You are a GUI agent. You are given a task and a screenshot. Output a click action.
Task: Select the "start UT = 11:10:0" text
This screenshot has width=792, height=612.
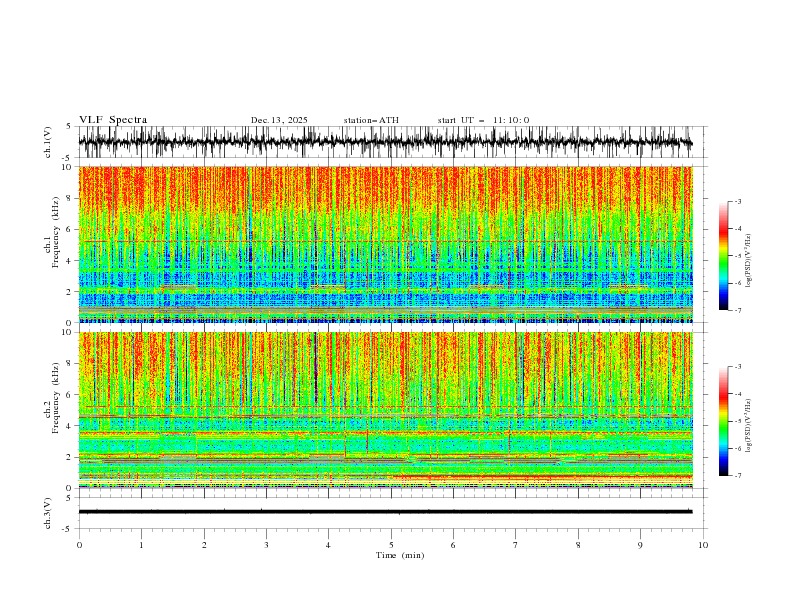coord(483,120)
